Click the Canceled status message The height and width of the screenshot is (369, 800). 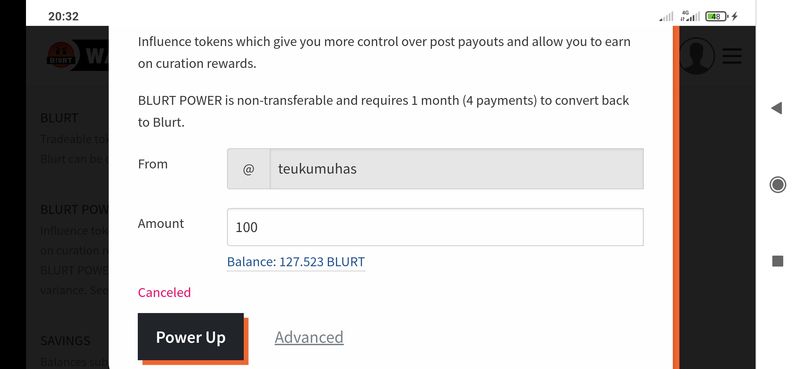164,292
